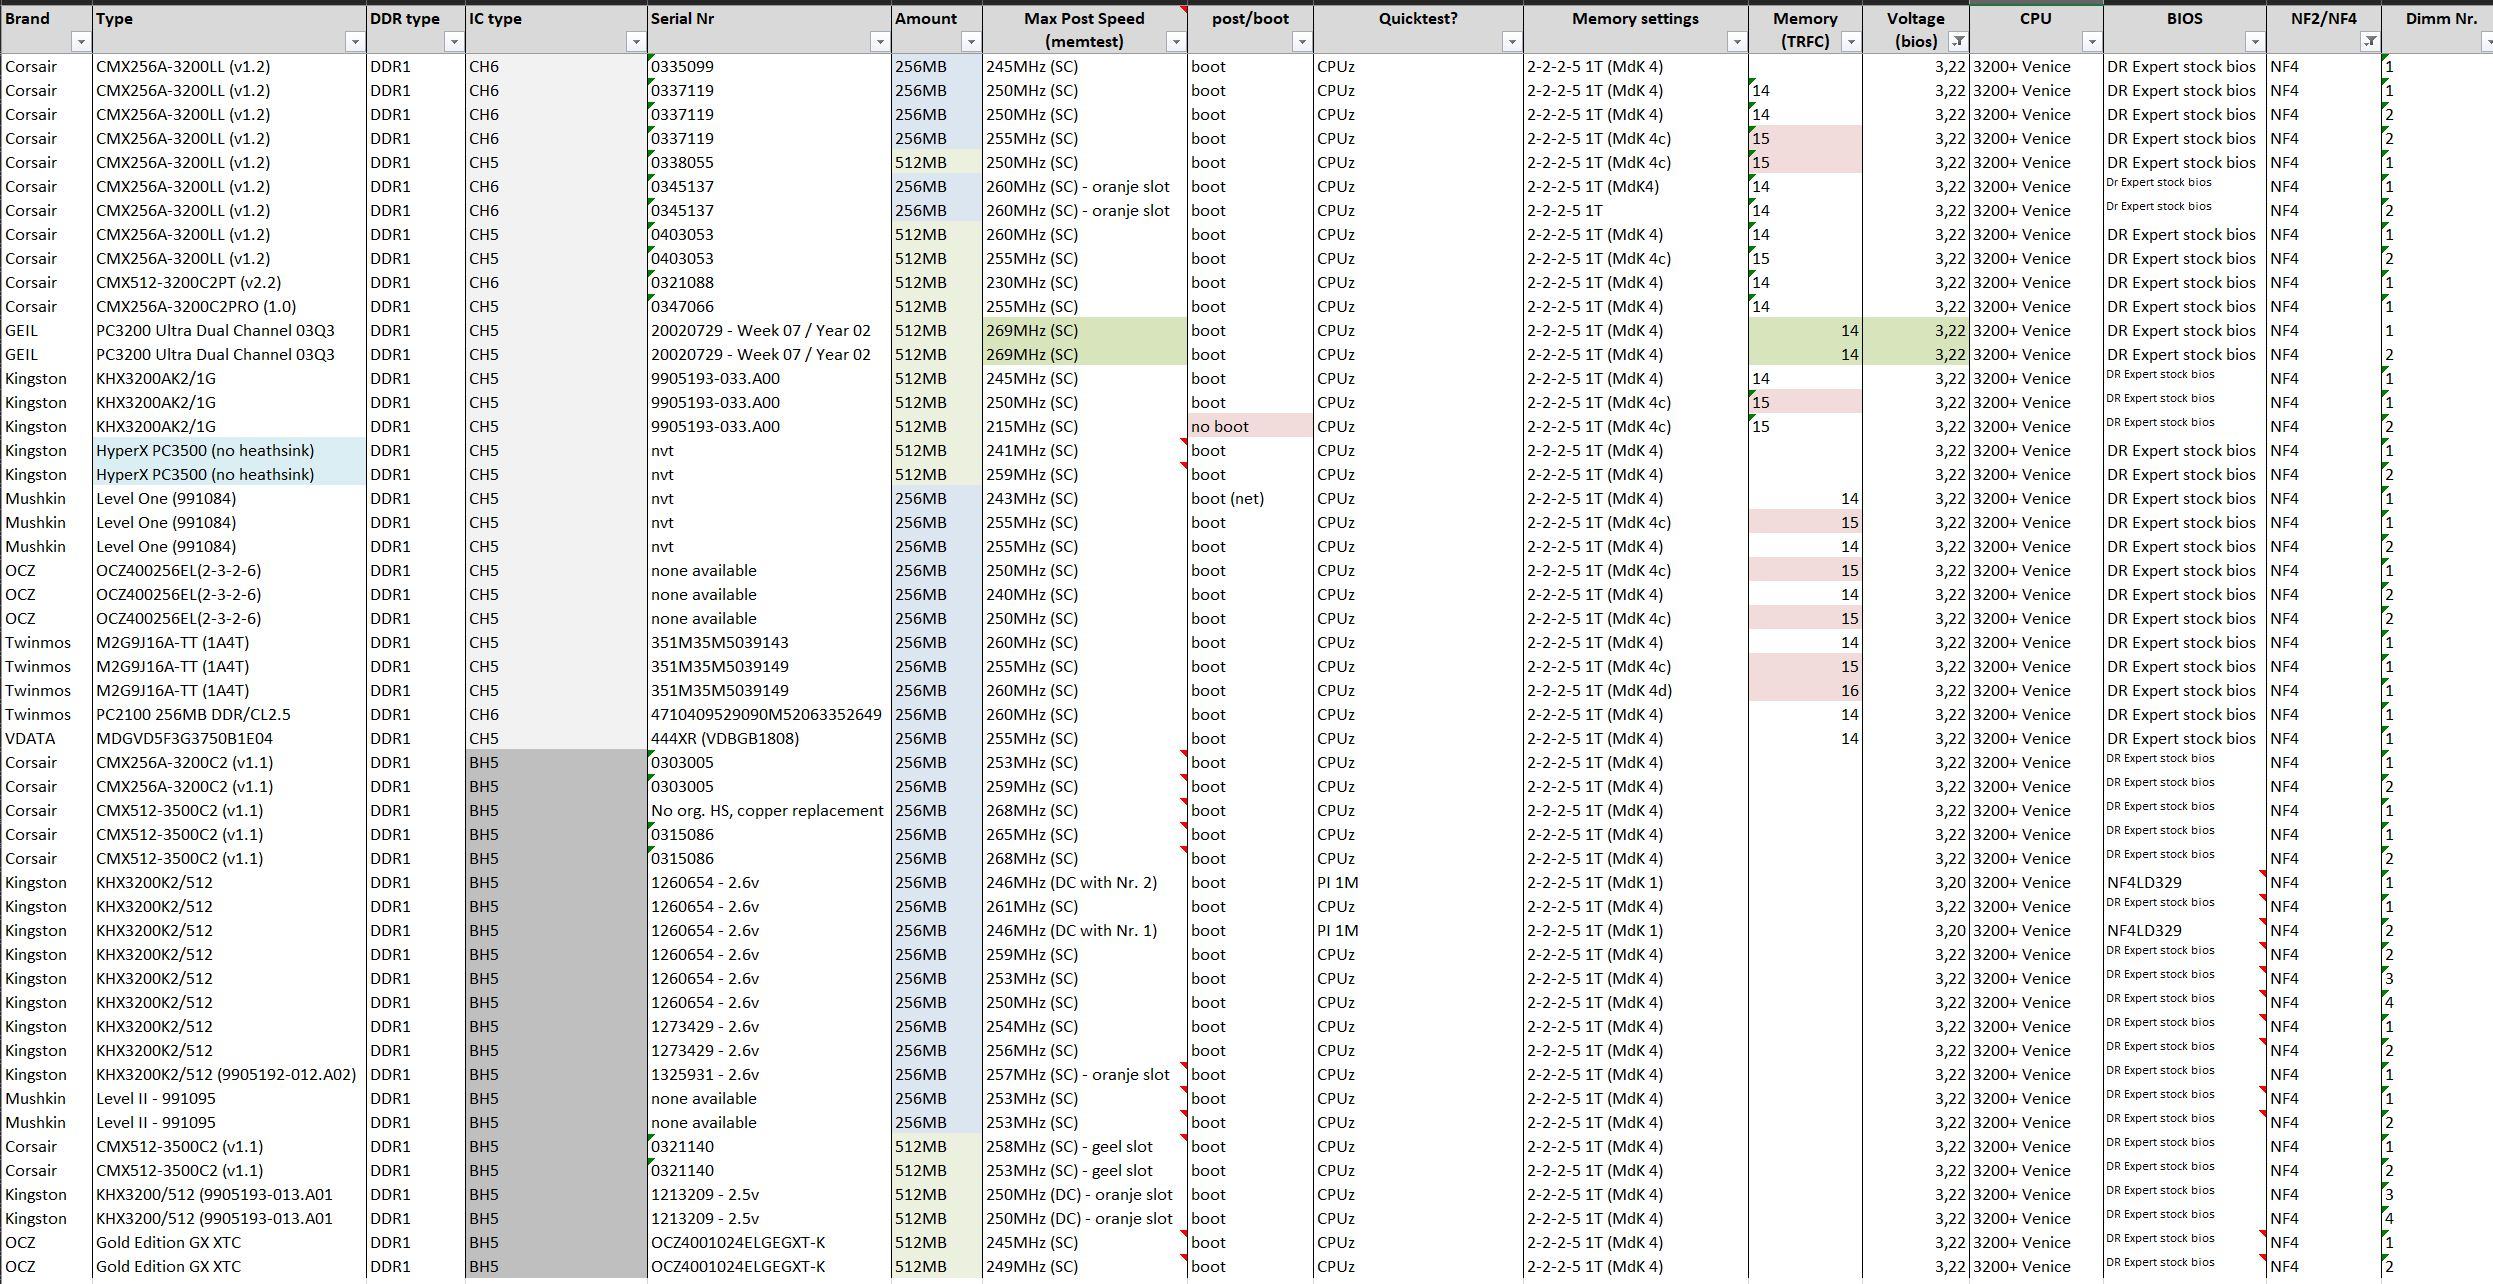
Task: Select the '249MHz (SC)' speed cell
Action: pyautogui.click(x=1085, y=1266)
